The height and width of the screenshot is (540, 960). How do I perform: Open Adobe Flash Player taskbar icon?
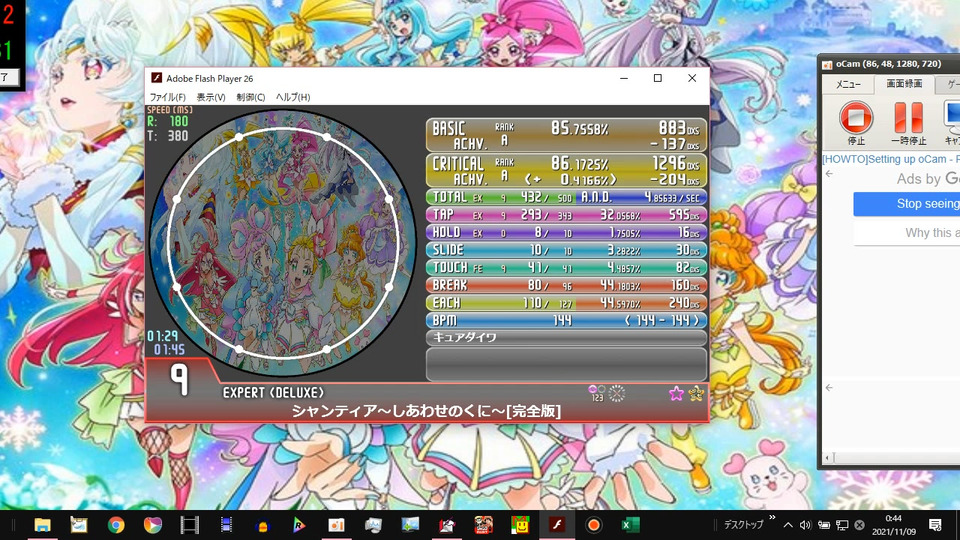pyautogui.click(x=557, y=525)
